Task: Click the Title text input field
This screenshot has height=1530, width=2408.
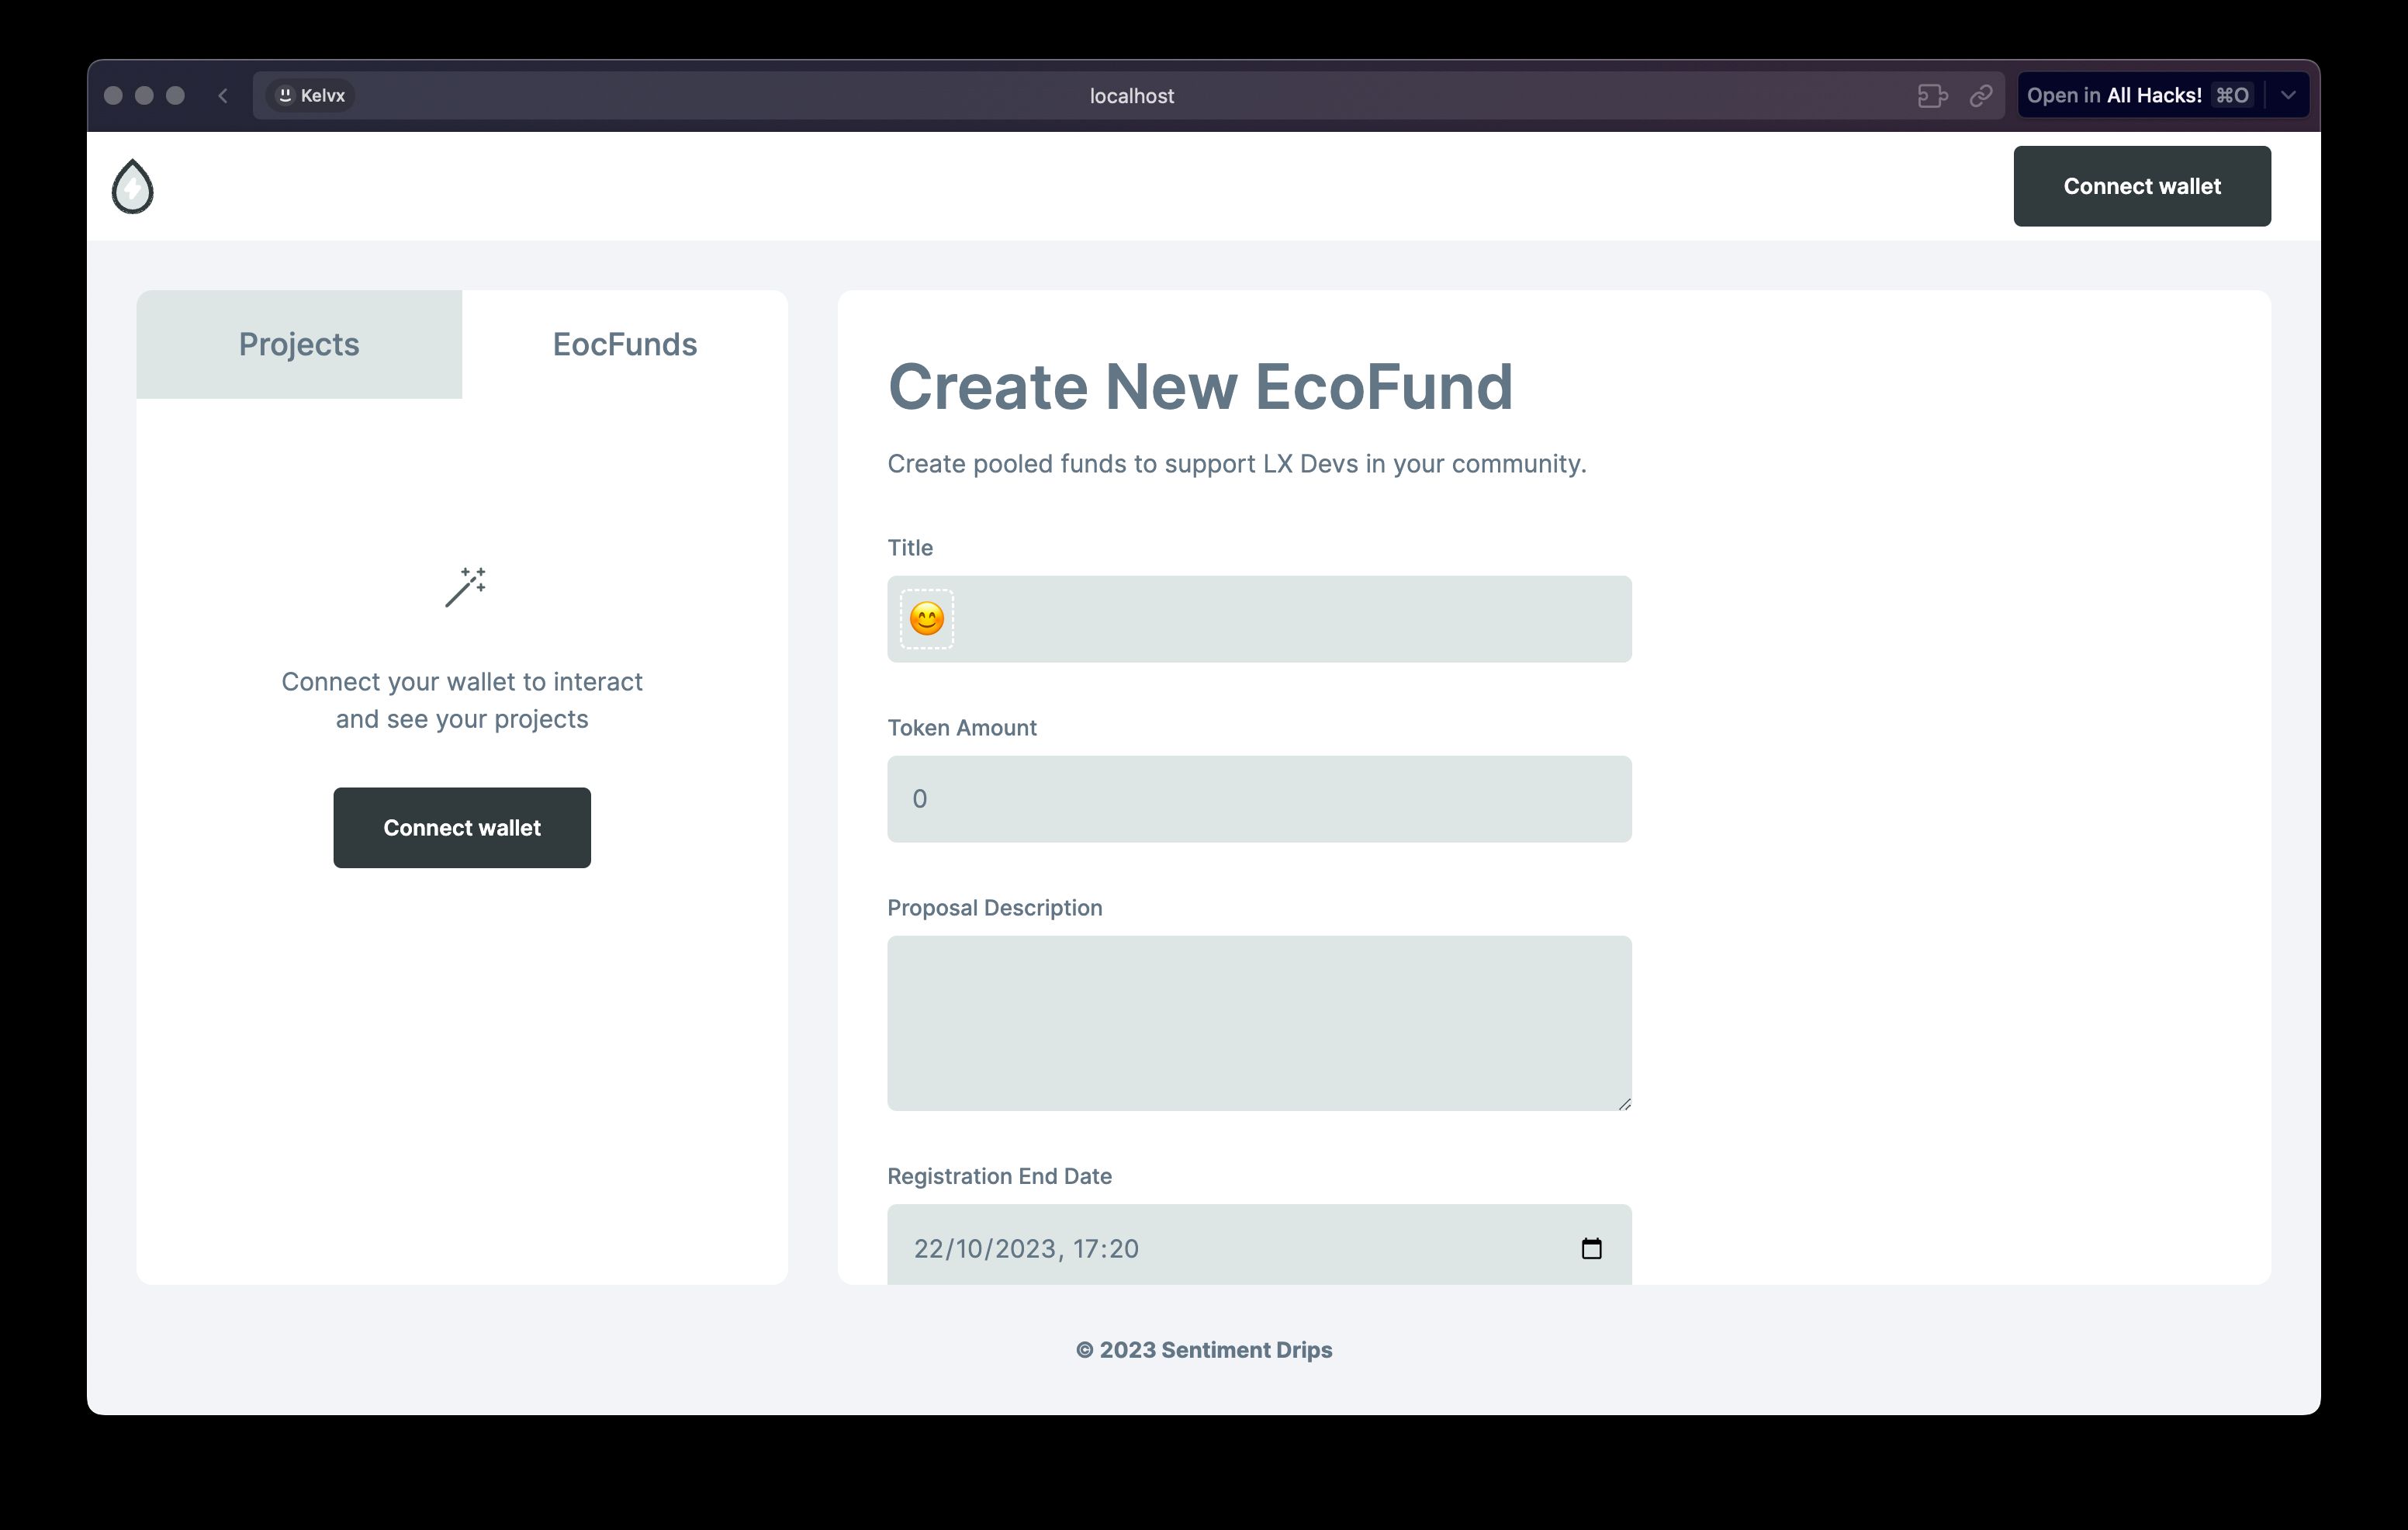Action: (x=1258, y=618)
